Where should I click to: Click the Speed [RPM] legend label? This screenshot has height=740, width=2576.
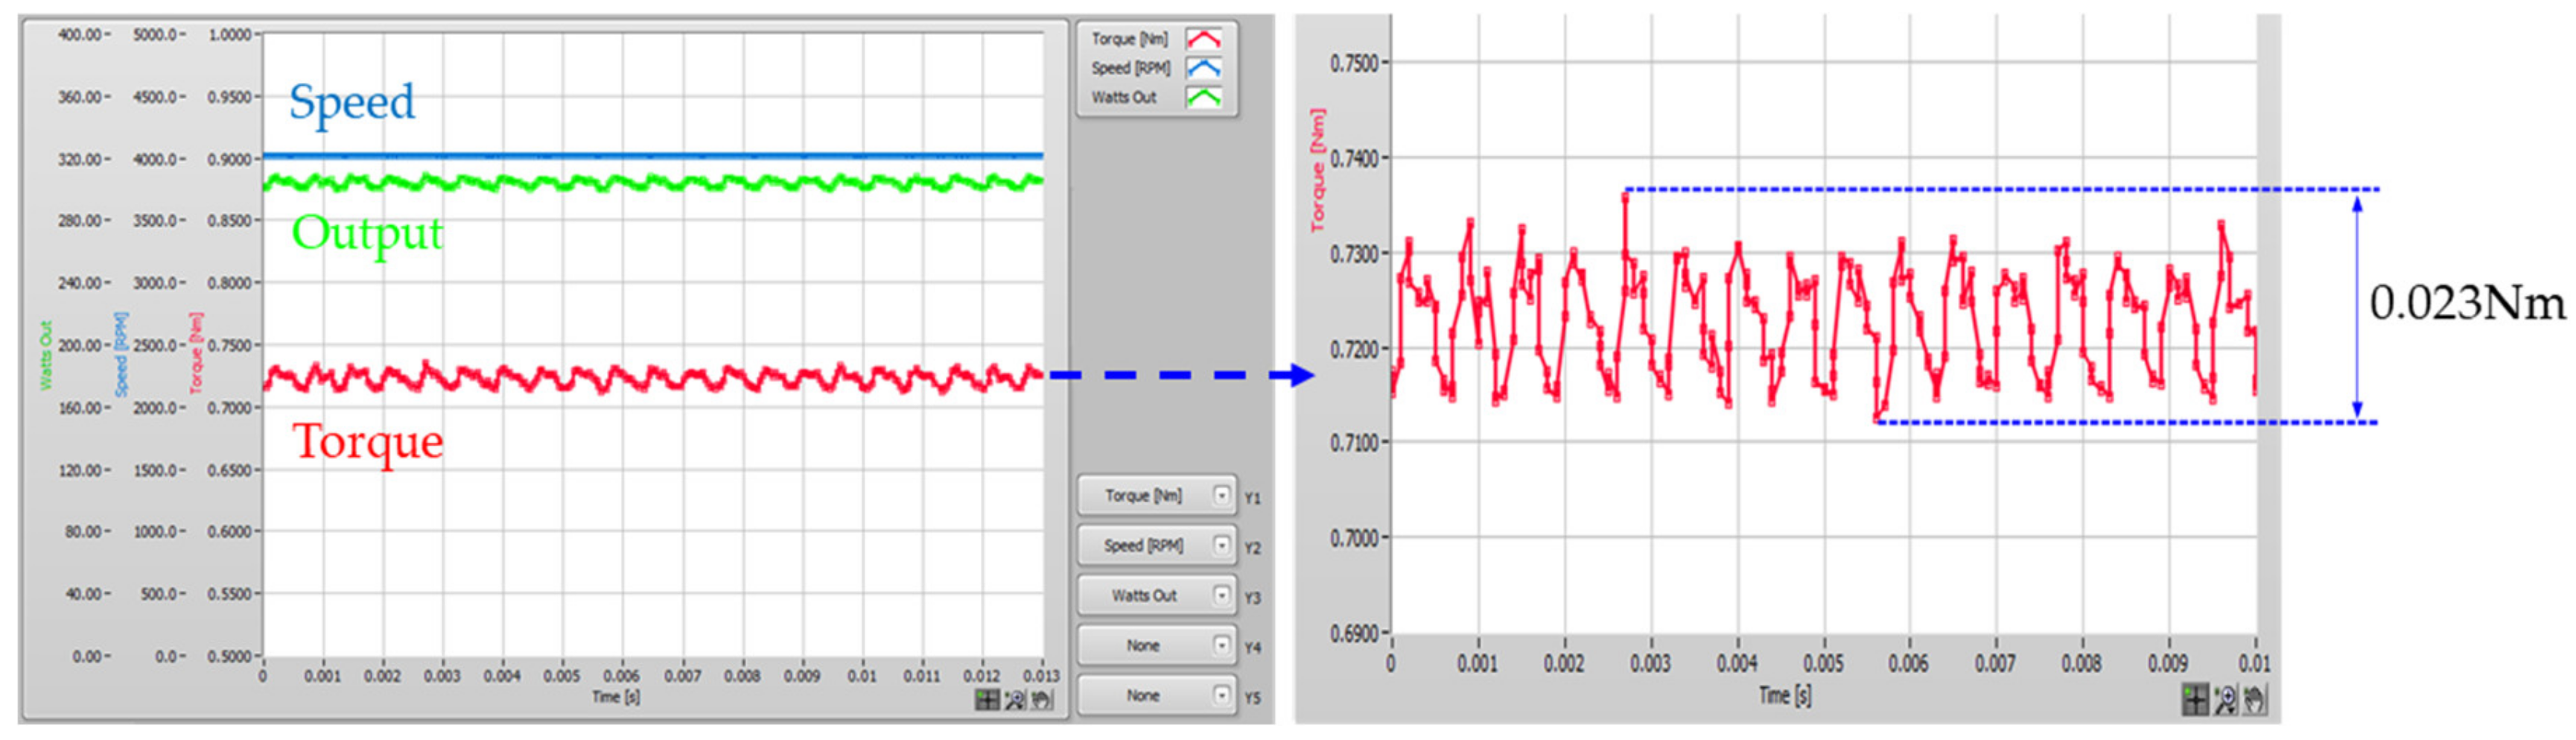tap(1130, 68)
